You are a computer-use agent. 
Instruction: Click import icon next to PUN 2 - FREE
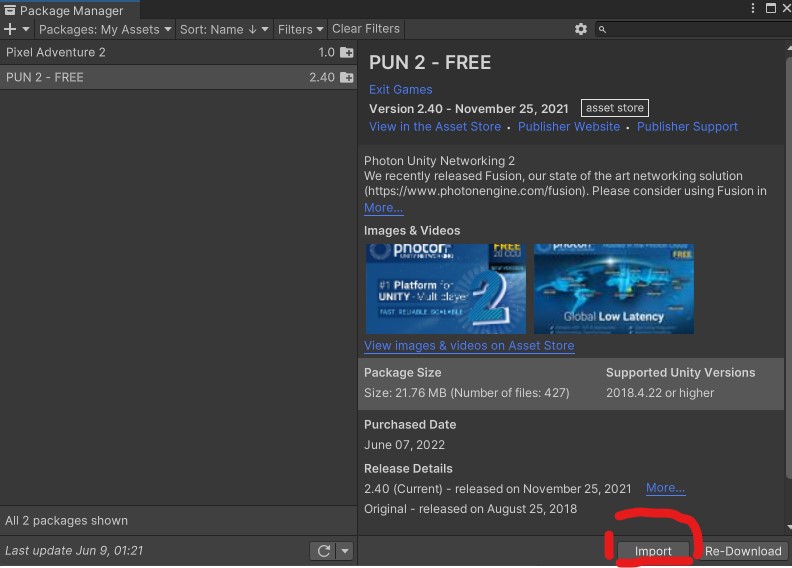pyautogui.click(x=346, y=77)
